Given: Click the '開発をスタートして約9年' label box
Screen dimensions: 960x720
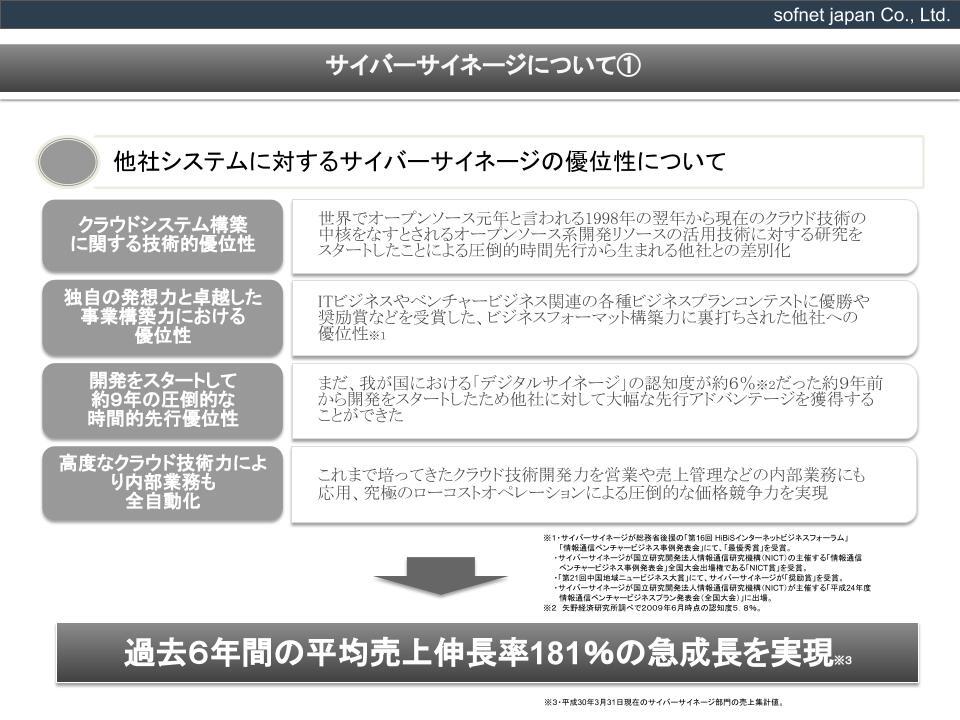Looking at the screenshot, I should coord(162,399).
